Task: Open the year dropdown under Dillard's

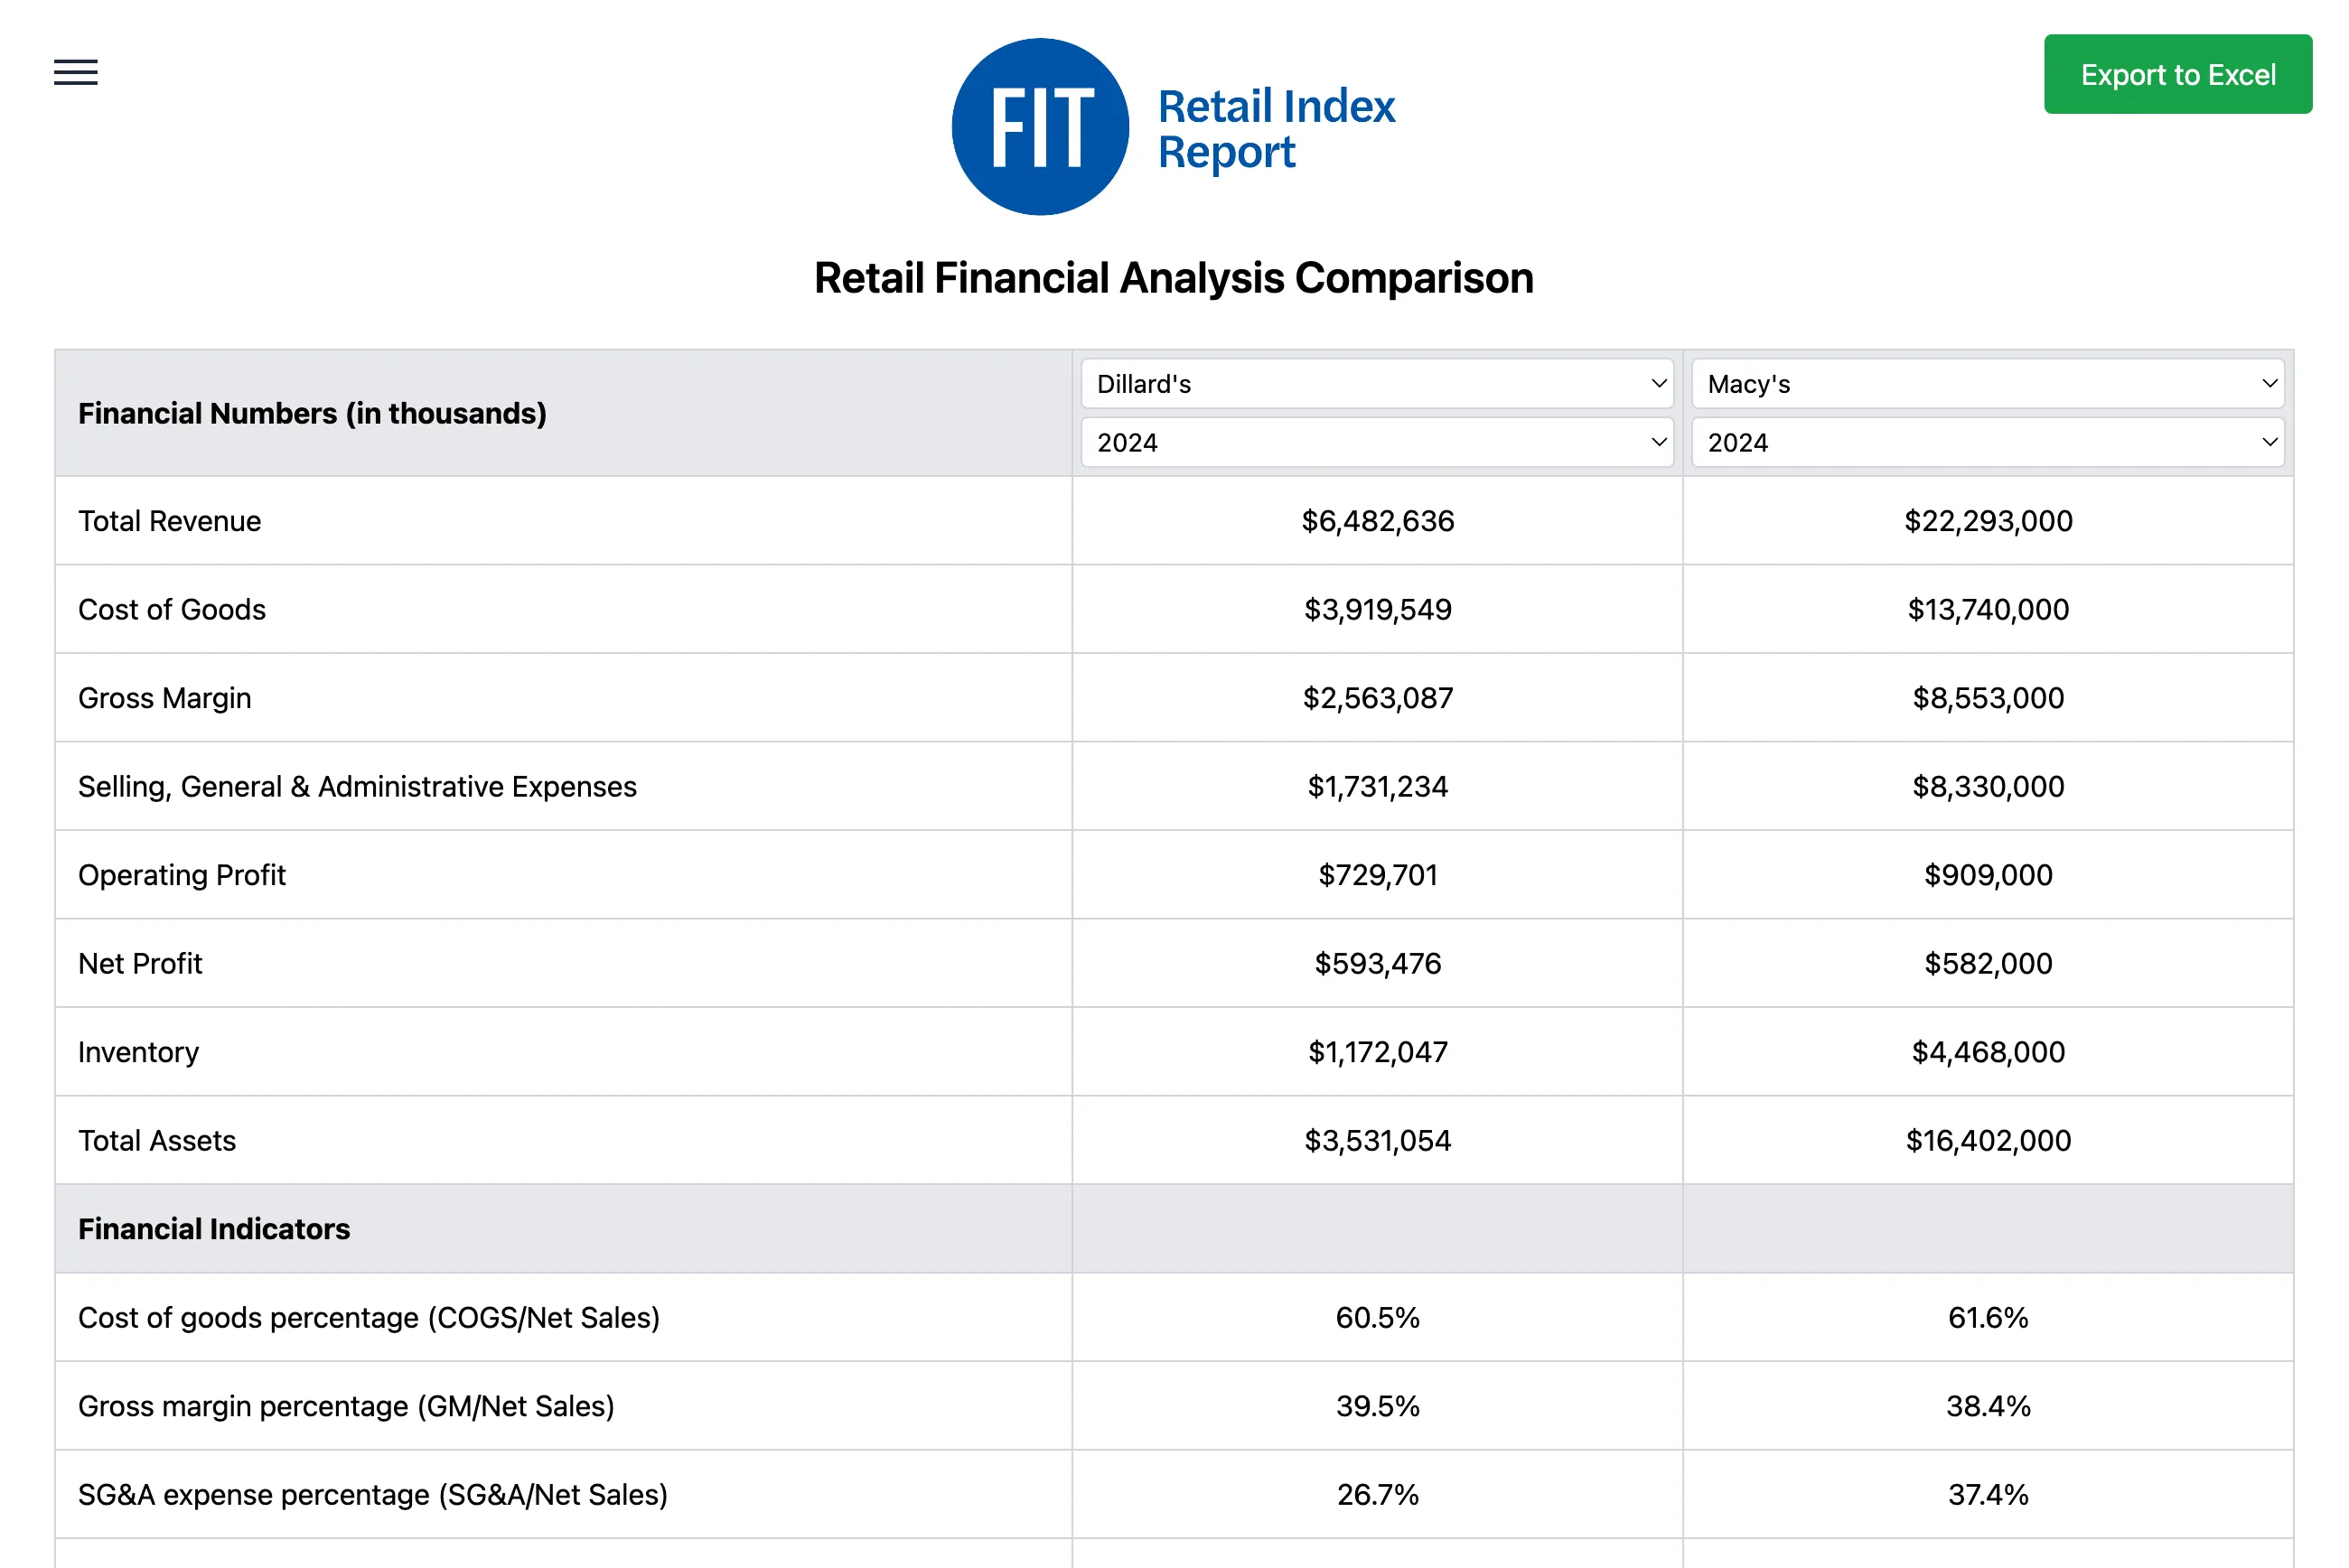Action: click(x=1376, y=443)
